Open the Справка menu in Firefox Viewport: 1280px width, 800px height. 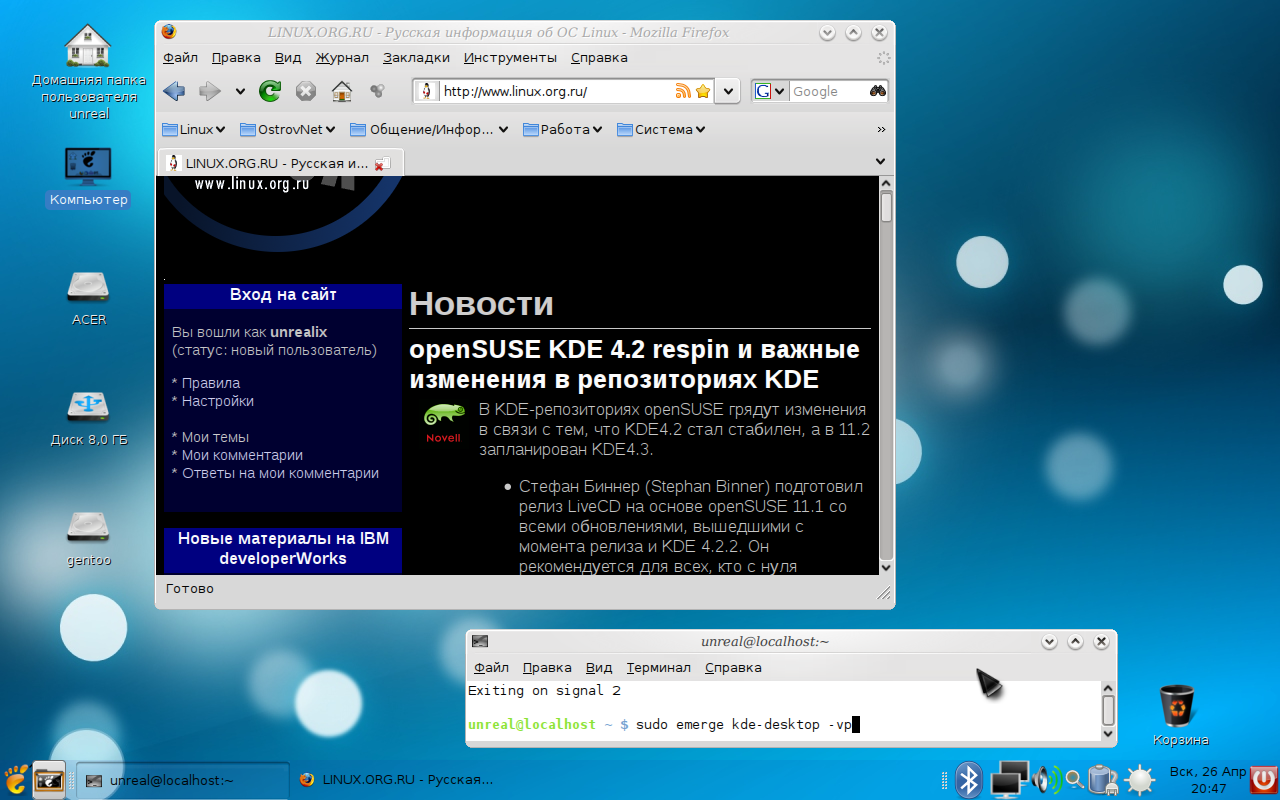pyautogui.click(x=598, y=57)
